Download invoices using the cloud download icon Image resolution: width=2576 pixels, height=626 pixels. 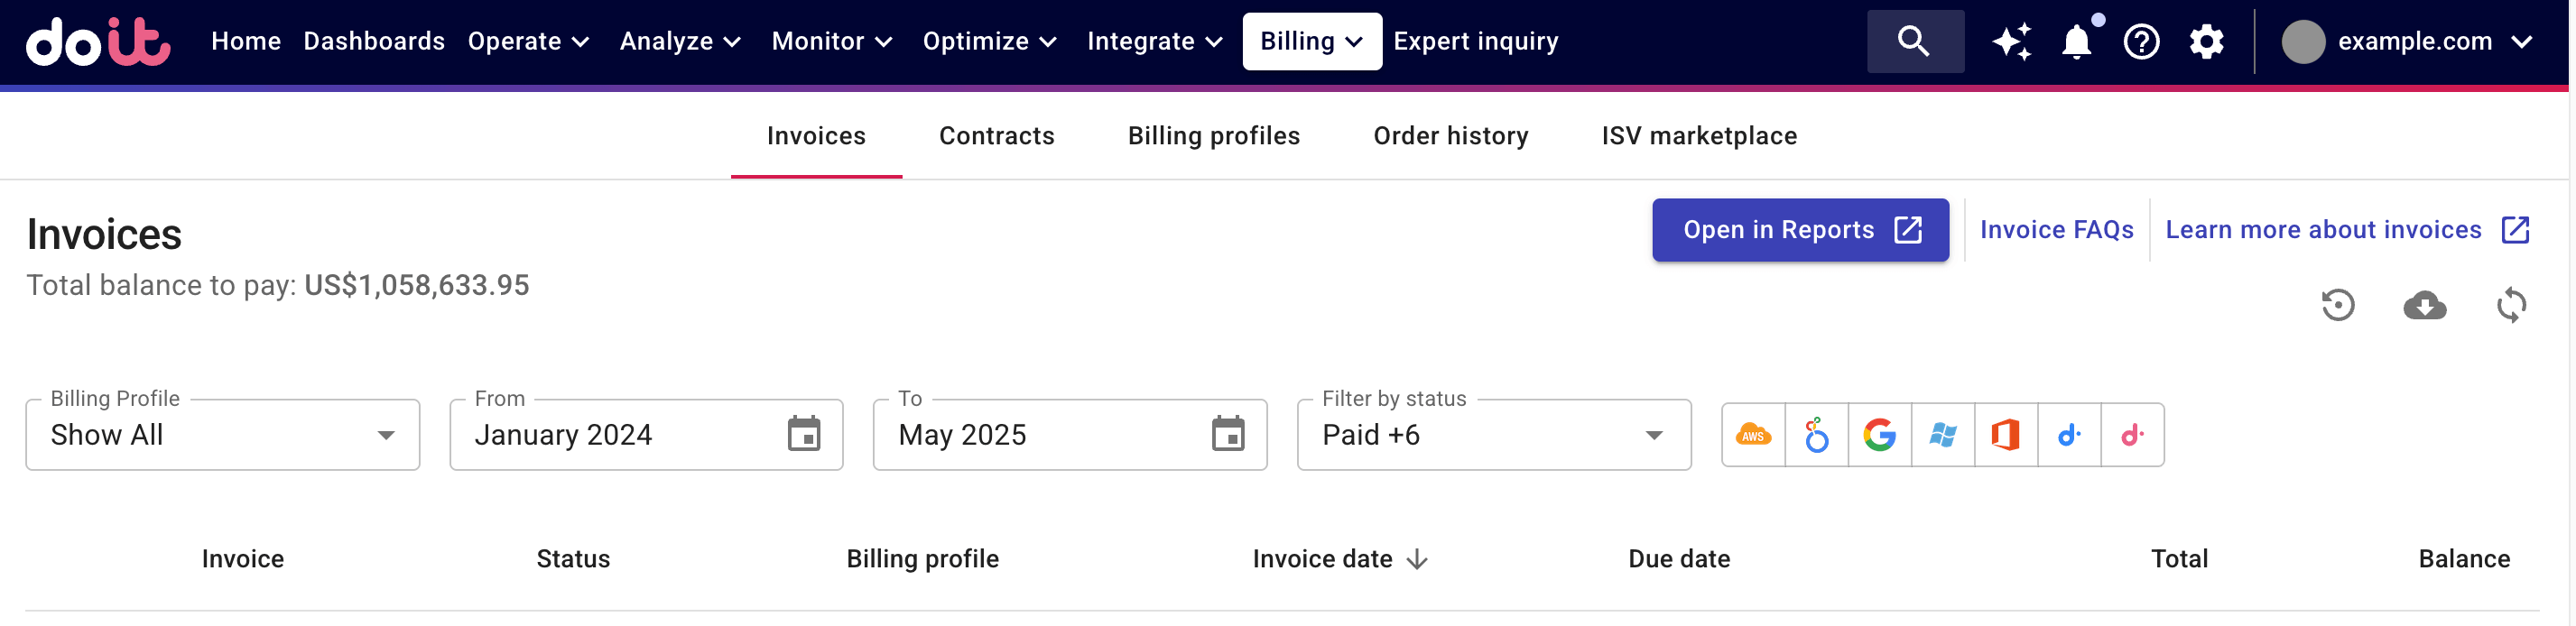tap(2424, 306)
